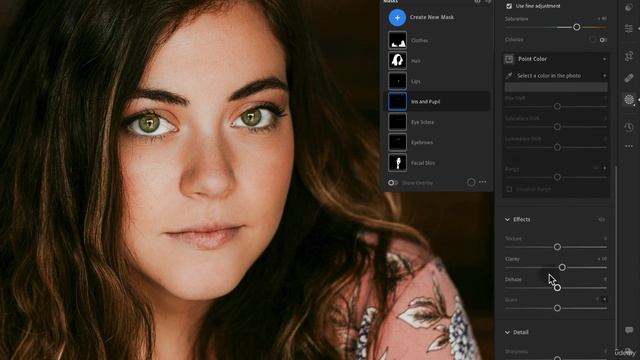The height and width of the screenshot is (360, 640).
Task: Click the Create New Mask label
Action: [432, 17]
